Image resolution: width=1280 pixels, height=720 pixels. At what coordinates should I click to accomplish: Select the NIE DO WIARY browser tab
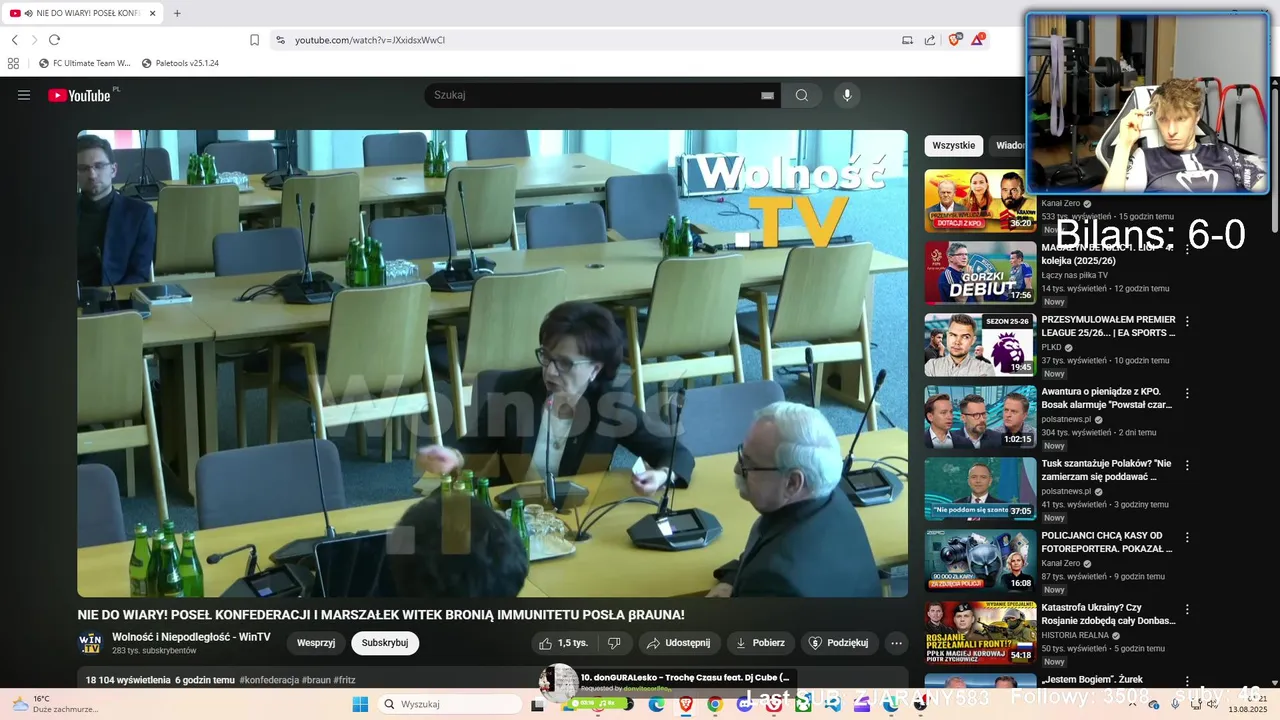(84, 13)
